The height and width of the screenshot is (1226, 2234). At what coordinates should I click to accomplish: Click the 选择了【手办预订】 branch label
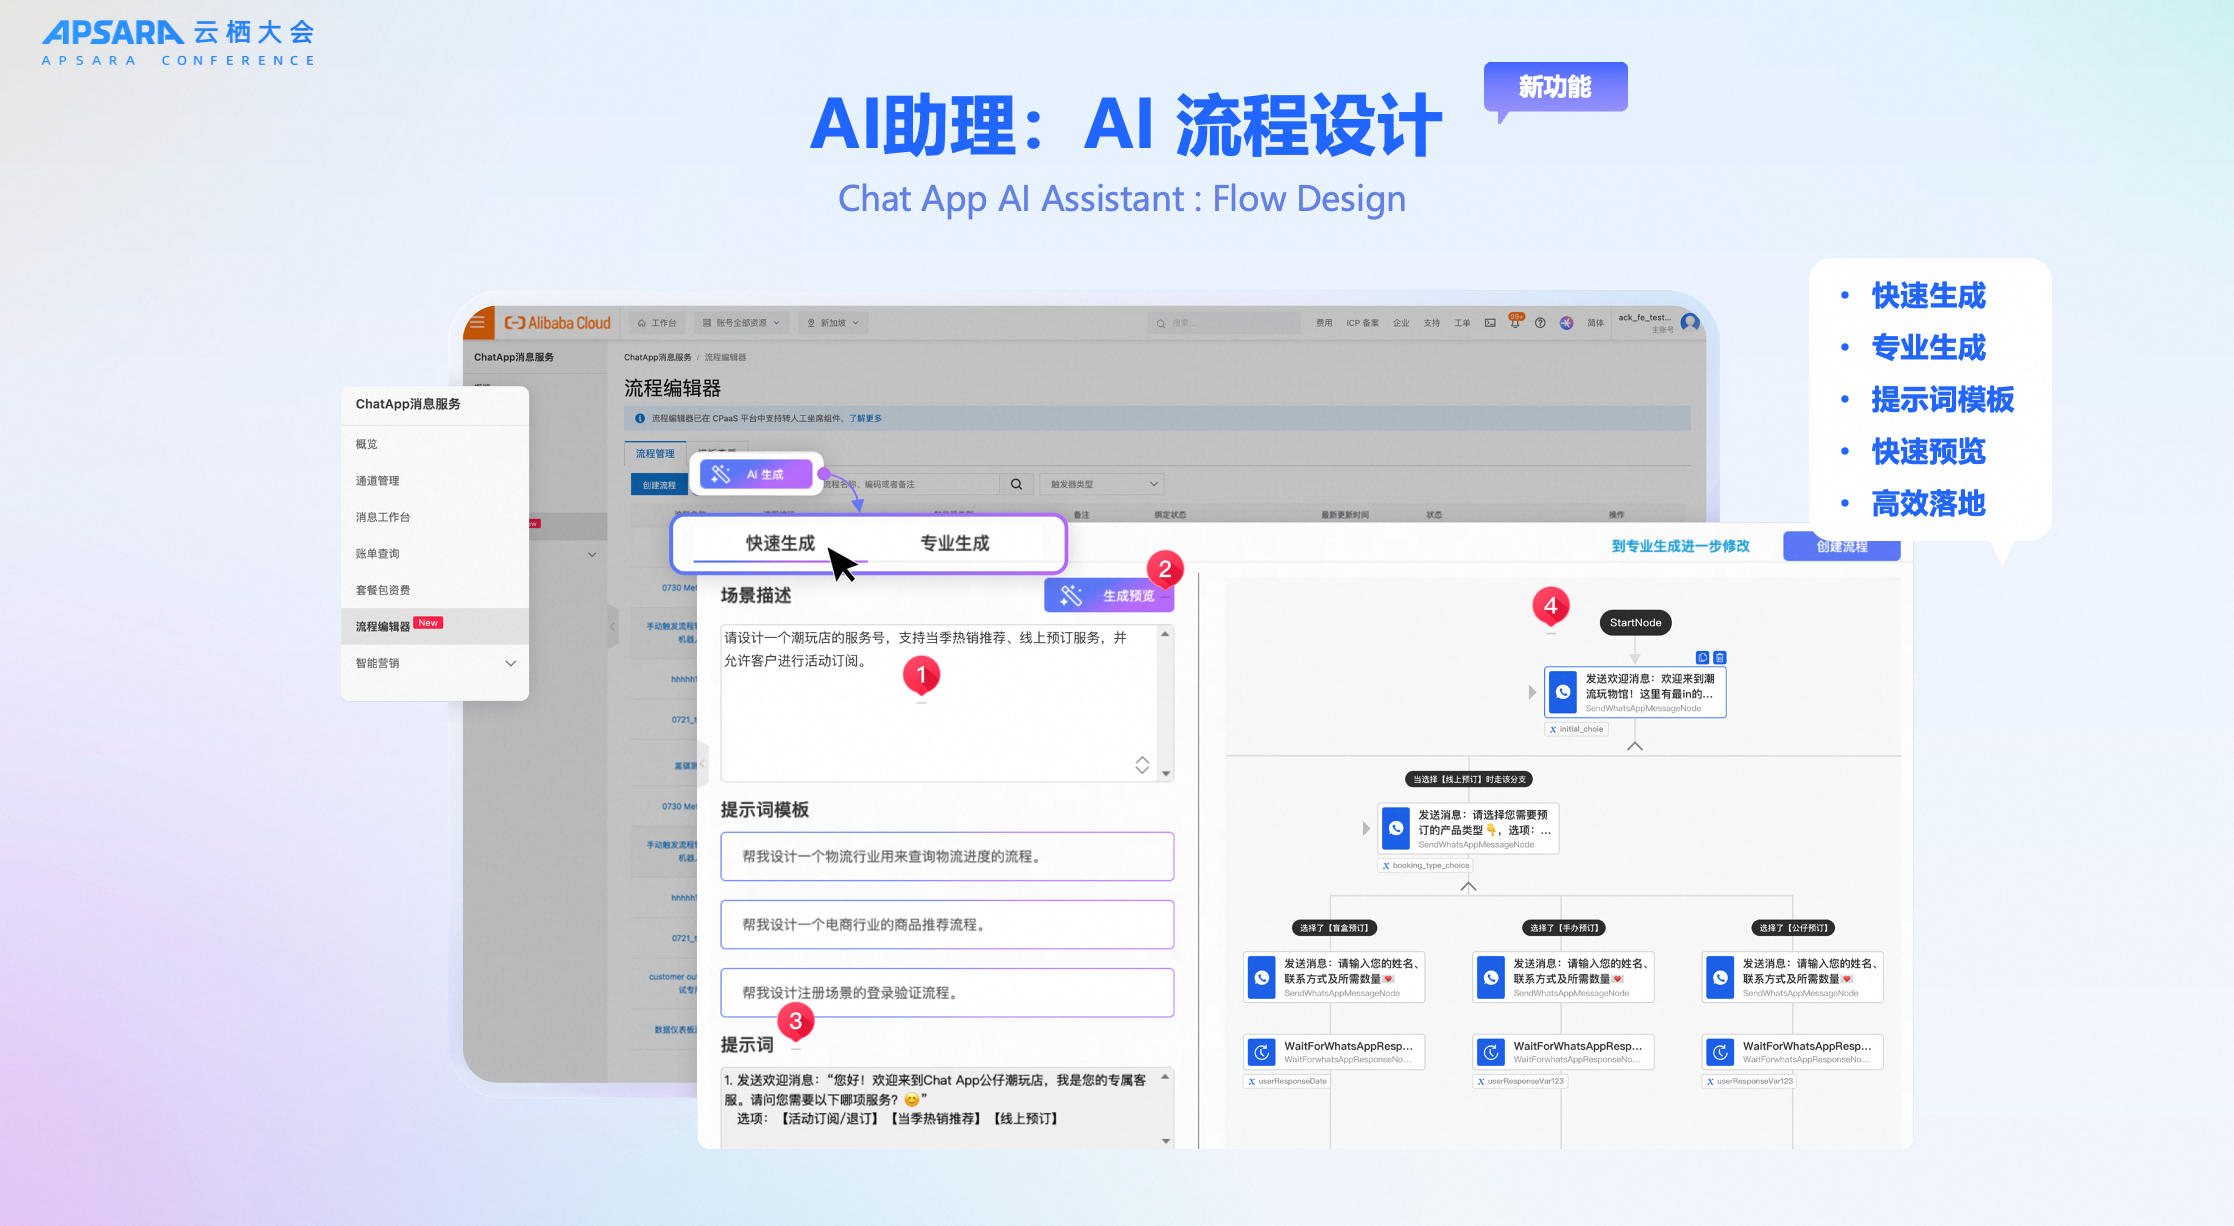coord(1563,928)
